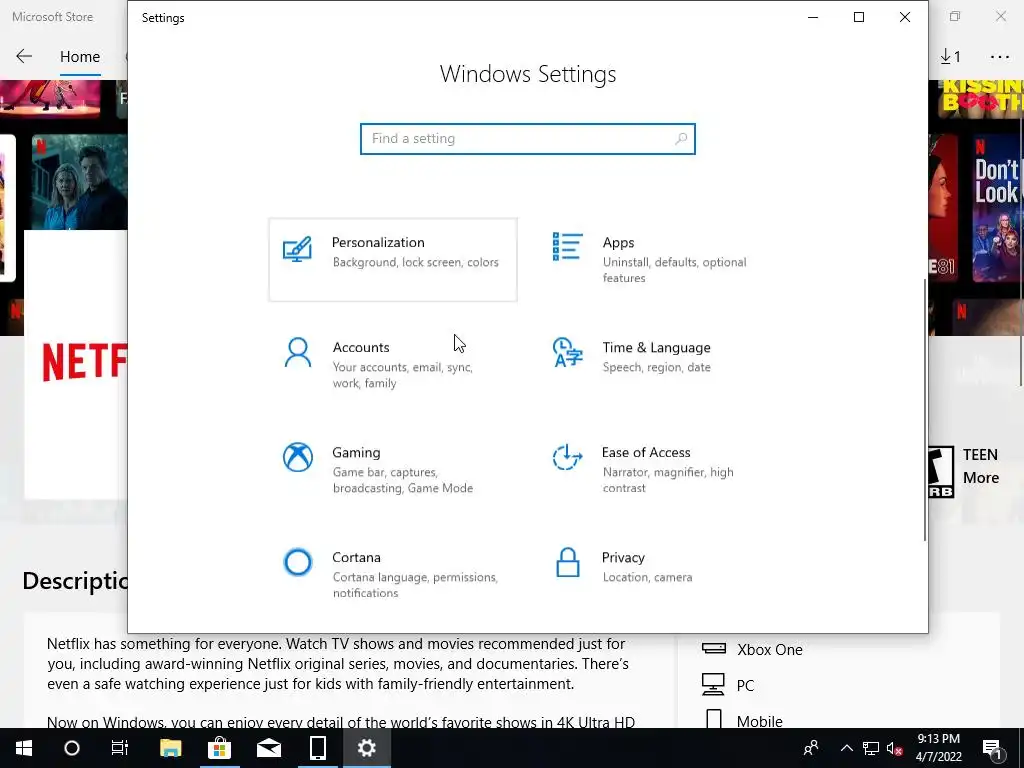Open the Apps settings heading
Viewport: 1024px width, 768px height.
pyautogui.click(x=618, y=242)
